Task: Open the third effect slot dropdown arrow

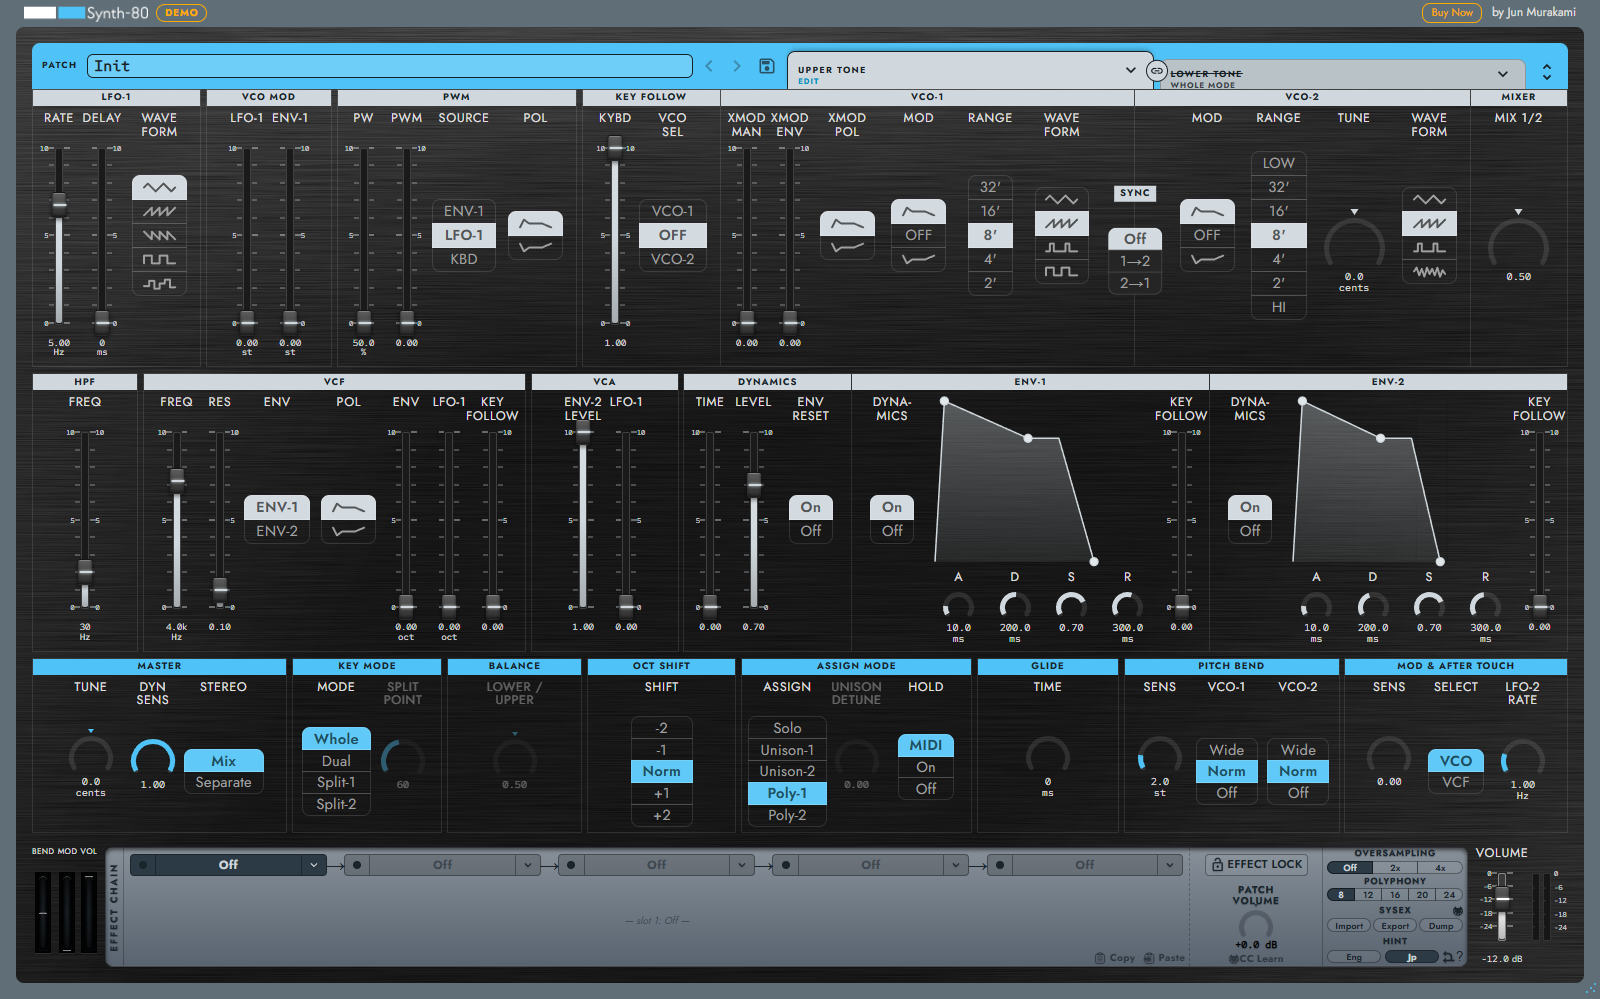Action: pos(742,865)
